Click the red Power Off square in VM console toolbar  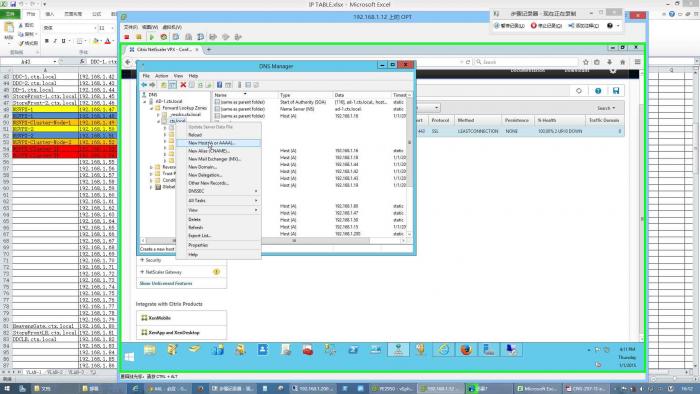tap(127, 37)
